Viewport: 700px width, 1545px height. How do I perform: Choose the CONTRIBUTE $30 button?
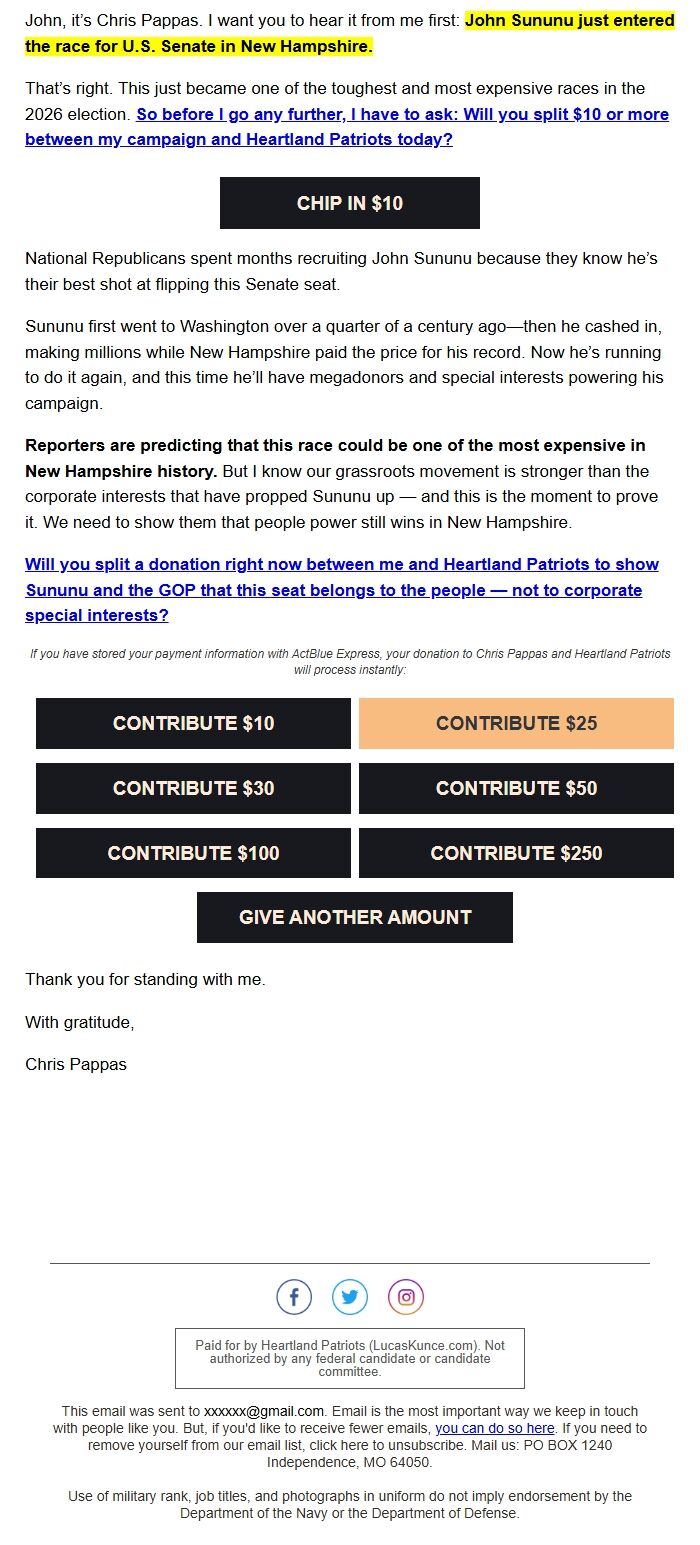click(x=193, y=788)
